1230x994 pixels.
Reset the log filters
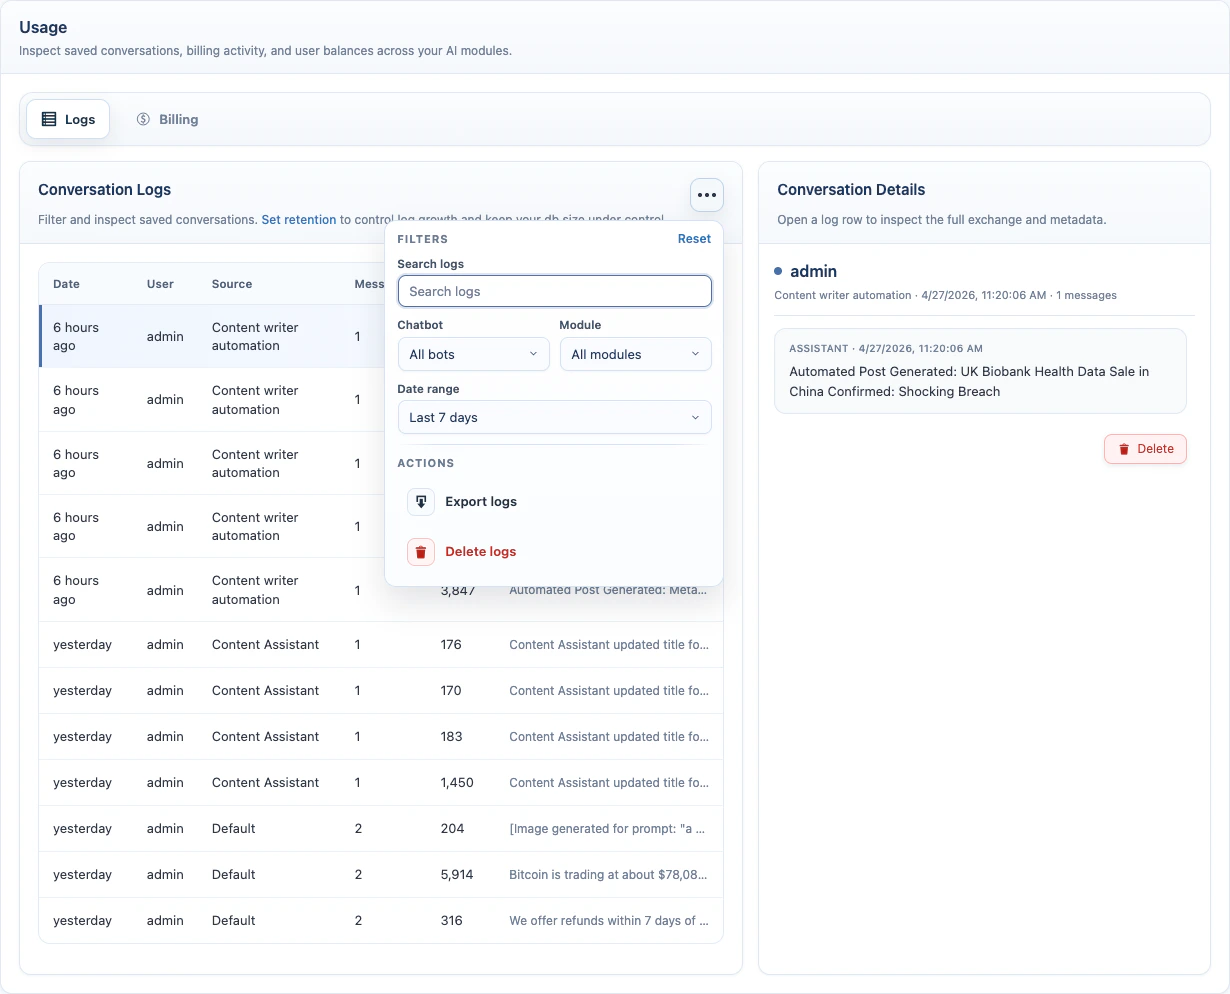[694, 239]
